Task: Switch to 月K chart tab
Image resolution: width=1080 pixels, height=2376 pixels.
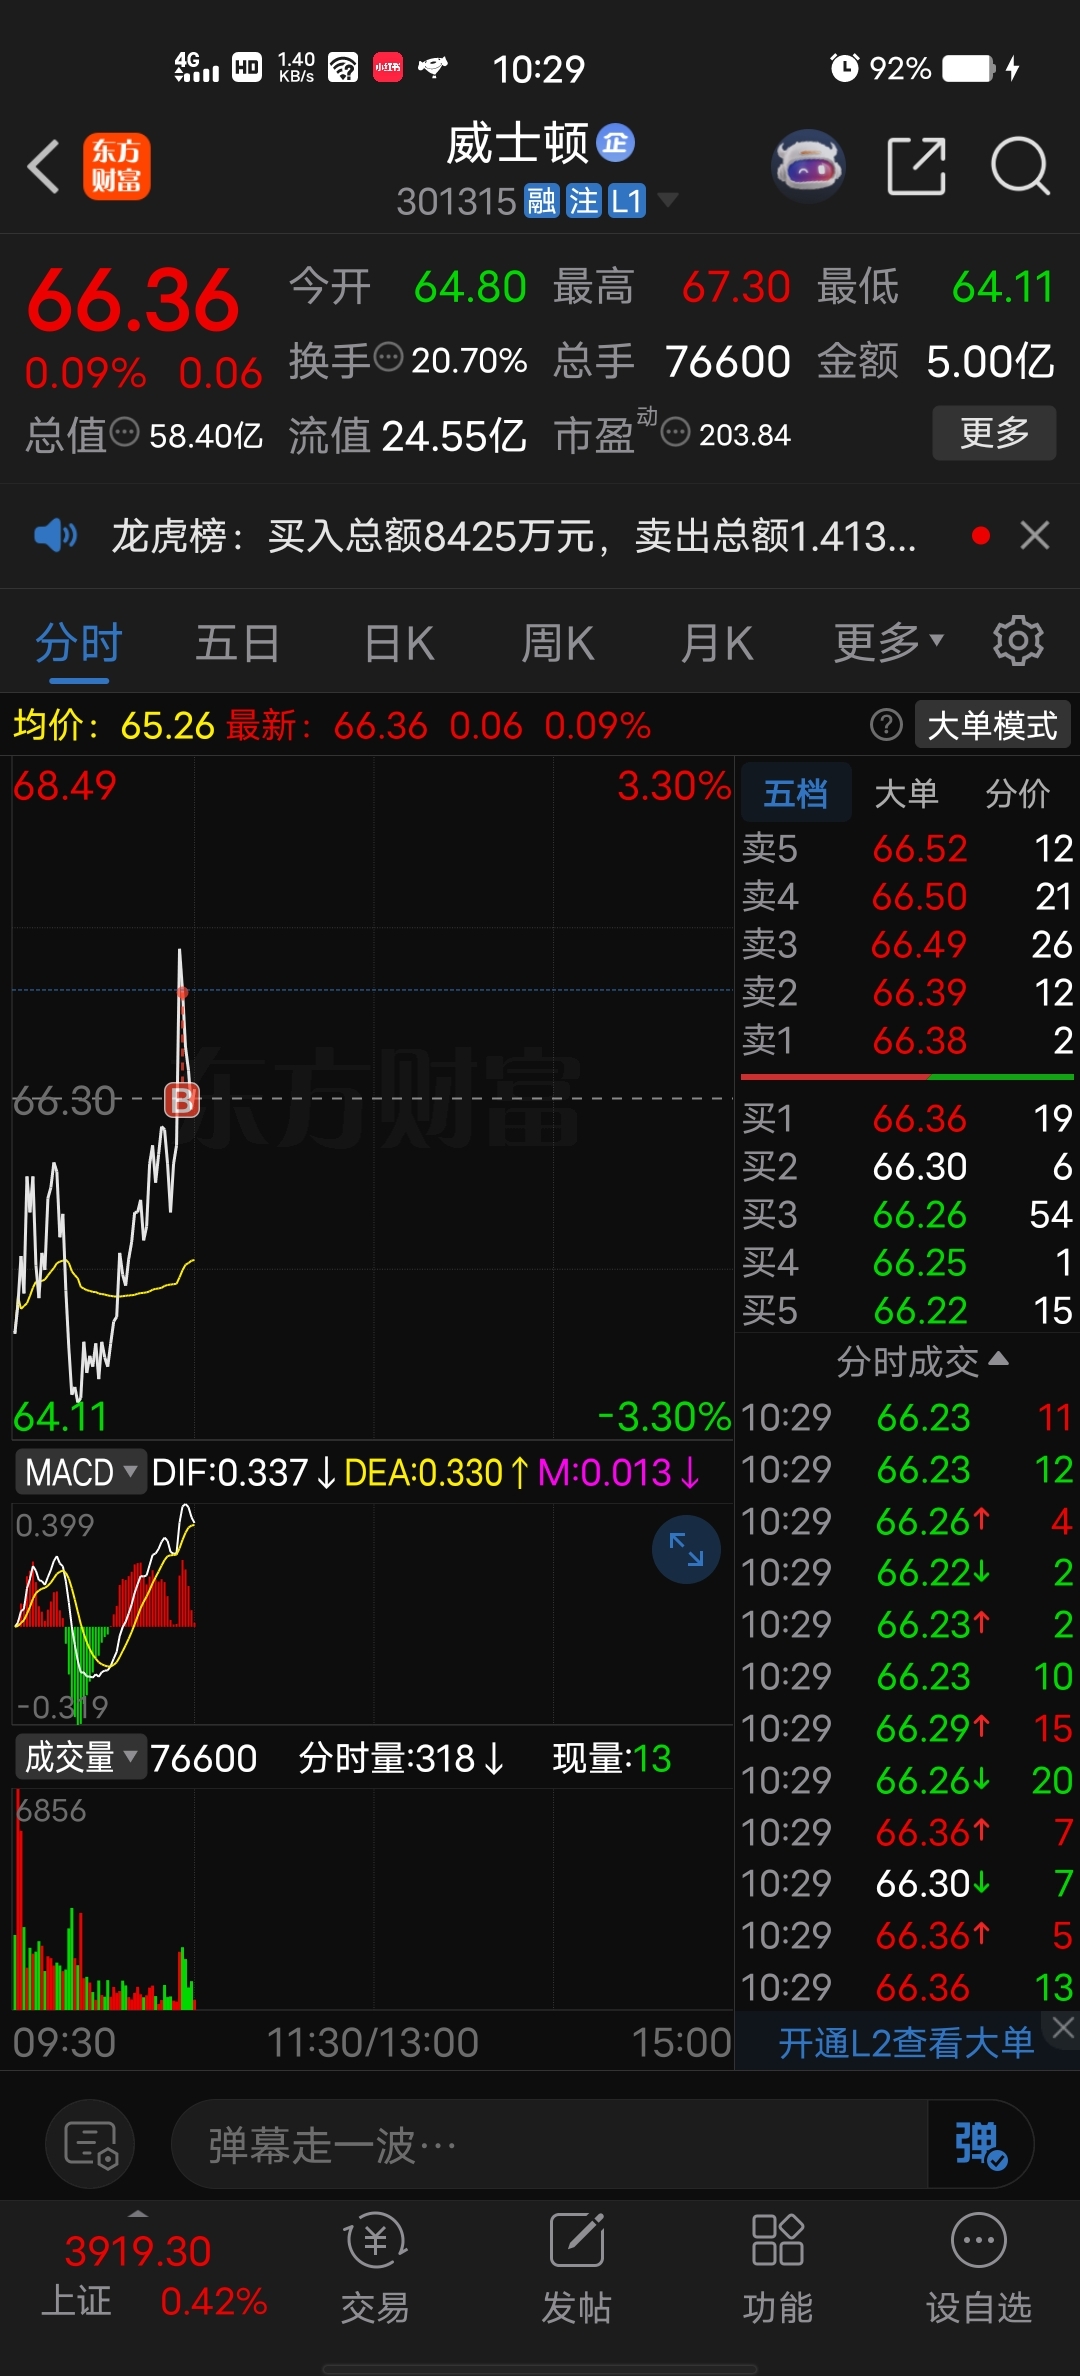Action: (717, 642)
